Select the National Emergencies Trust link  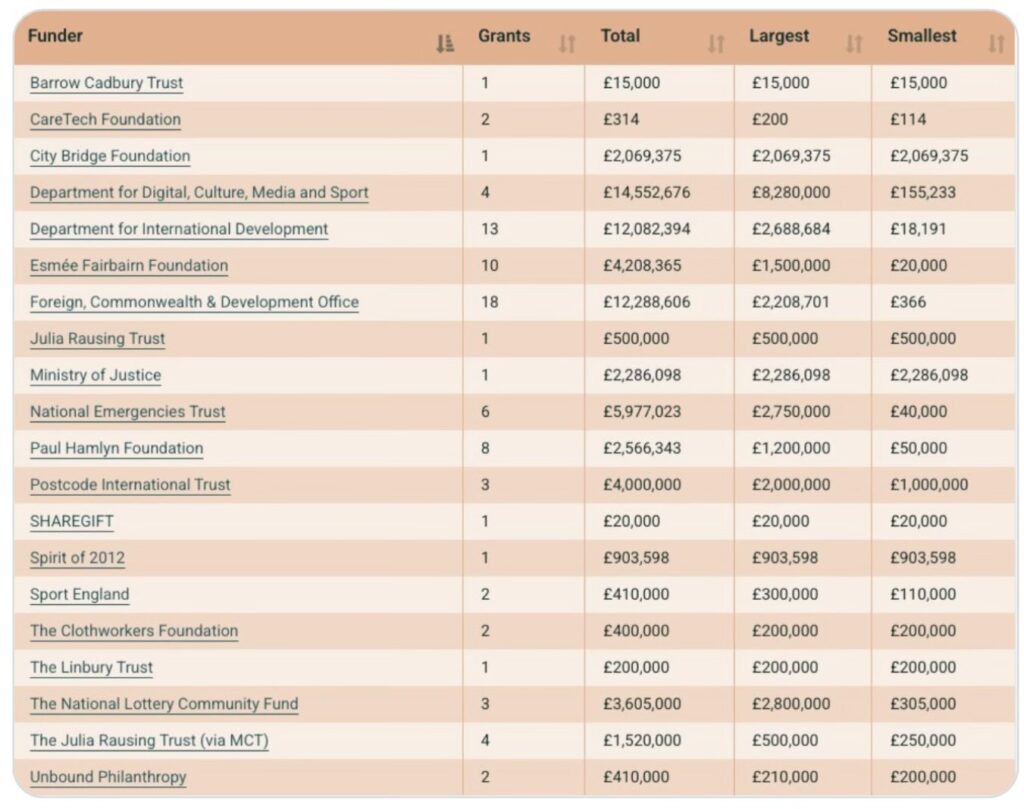128,412
